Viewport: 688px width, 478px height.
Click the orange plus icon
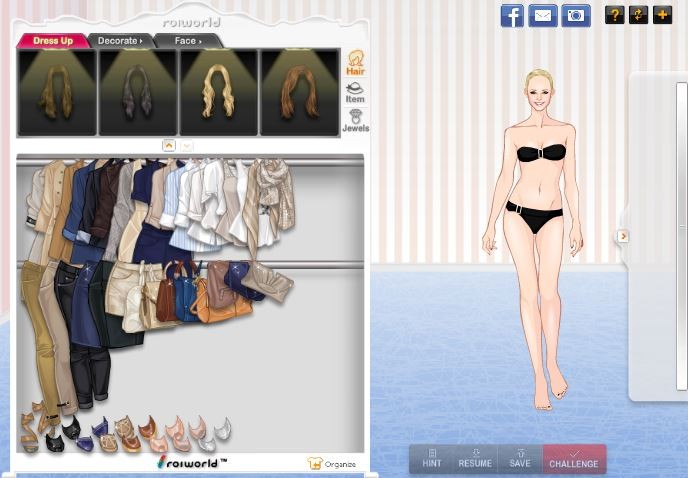[662, 15]
